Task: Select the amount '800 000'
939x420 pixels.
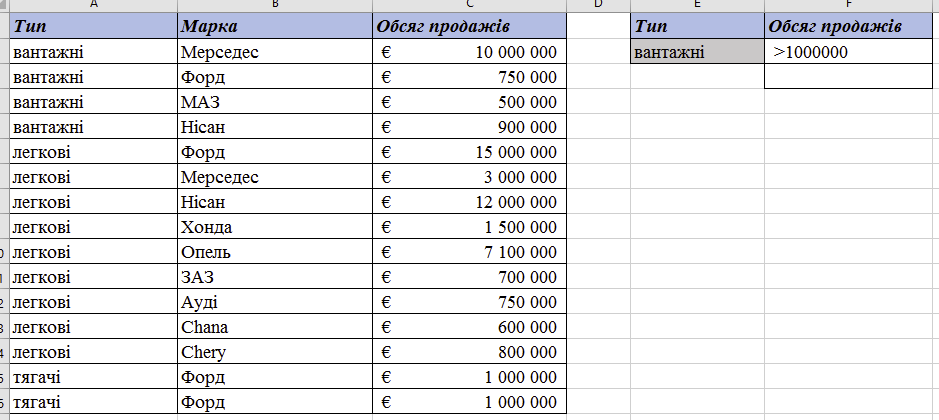Action: click(x=469, y=352)
